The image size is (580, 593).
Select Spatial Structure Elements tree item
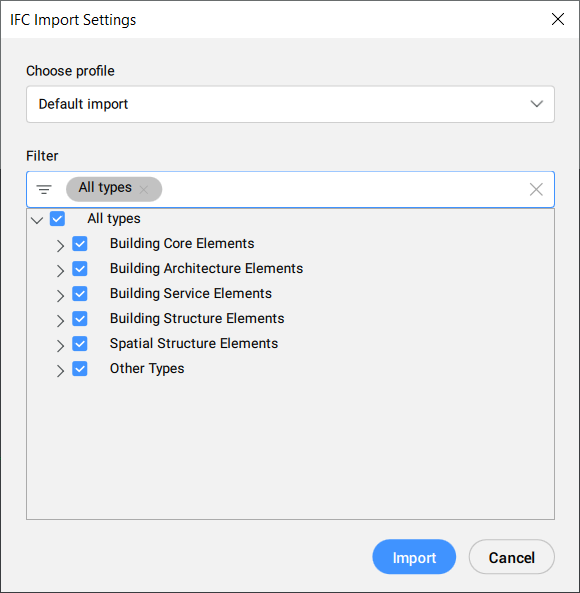tap(194, 343)
